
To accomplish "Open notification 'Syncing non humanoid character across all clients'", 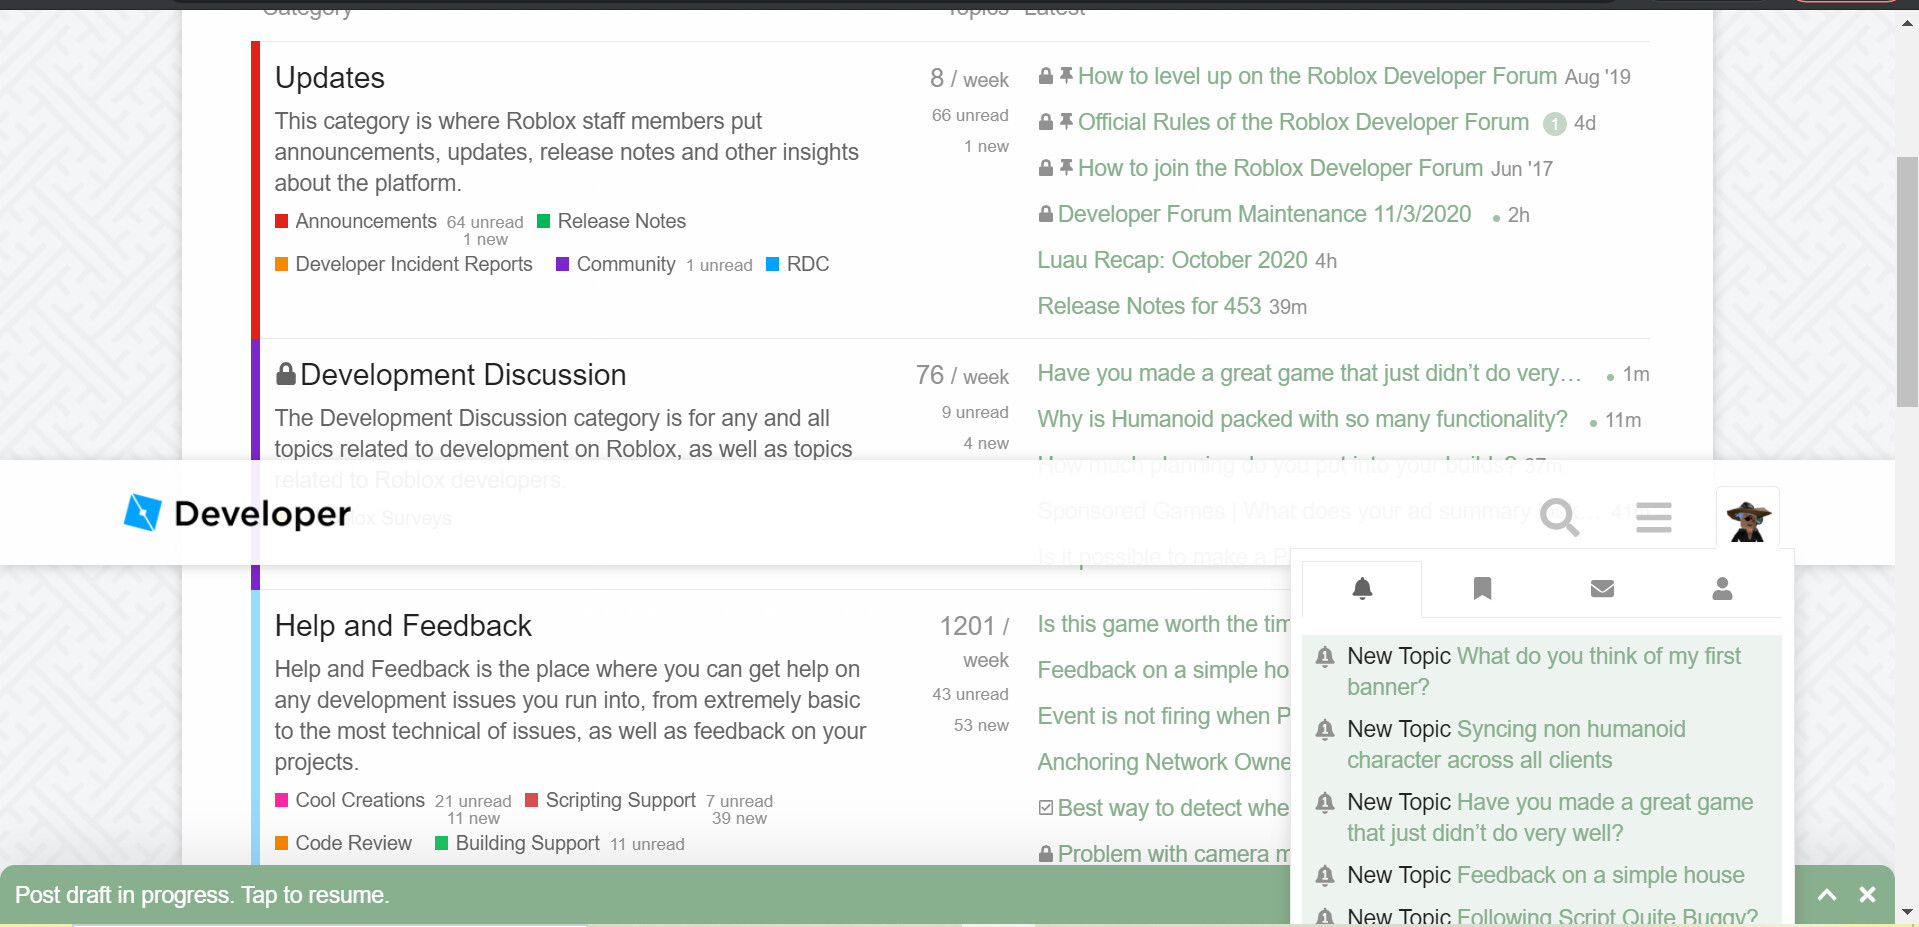I will coord(1516,744).
